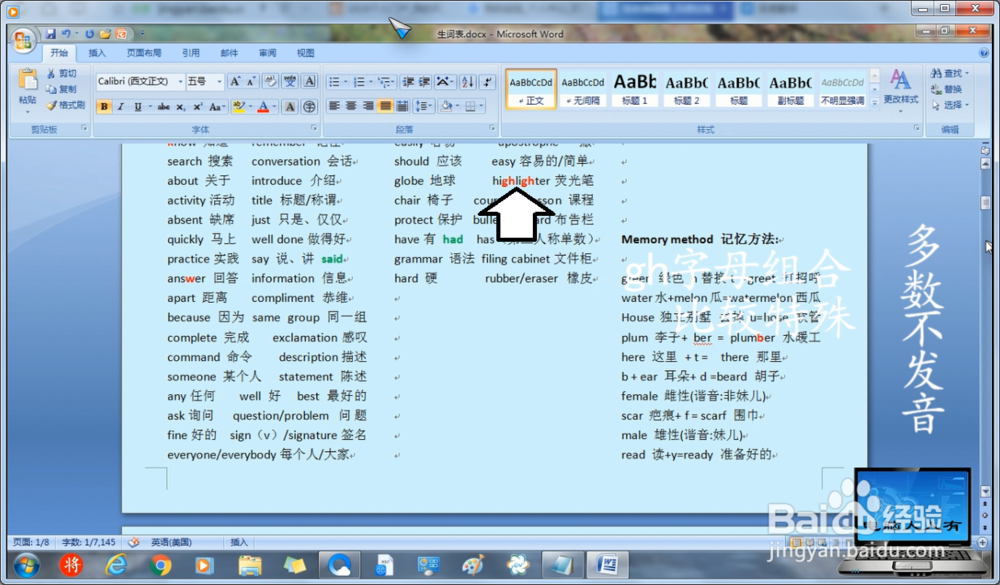Decrease paragraph indent
Viewport: 1000px width, 585px height.
click(x=408, y=81)
